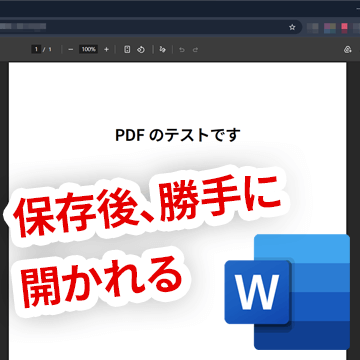Bookmark this page with the star icon
360x360 pixels.
pyautogui.click(x=292, y=27)
